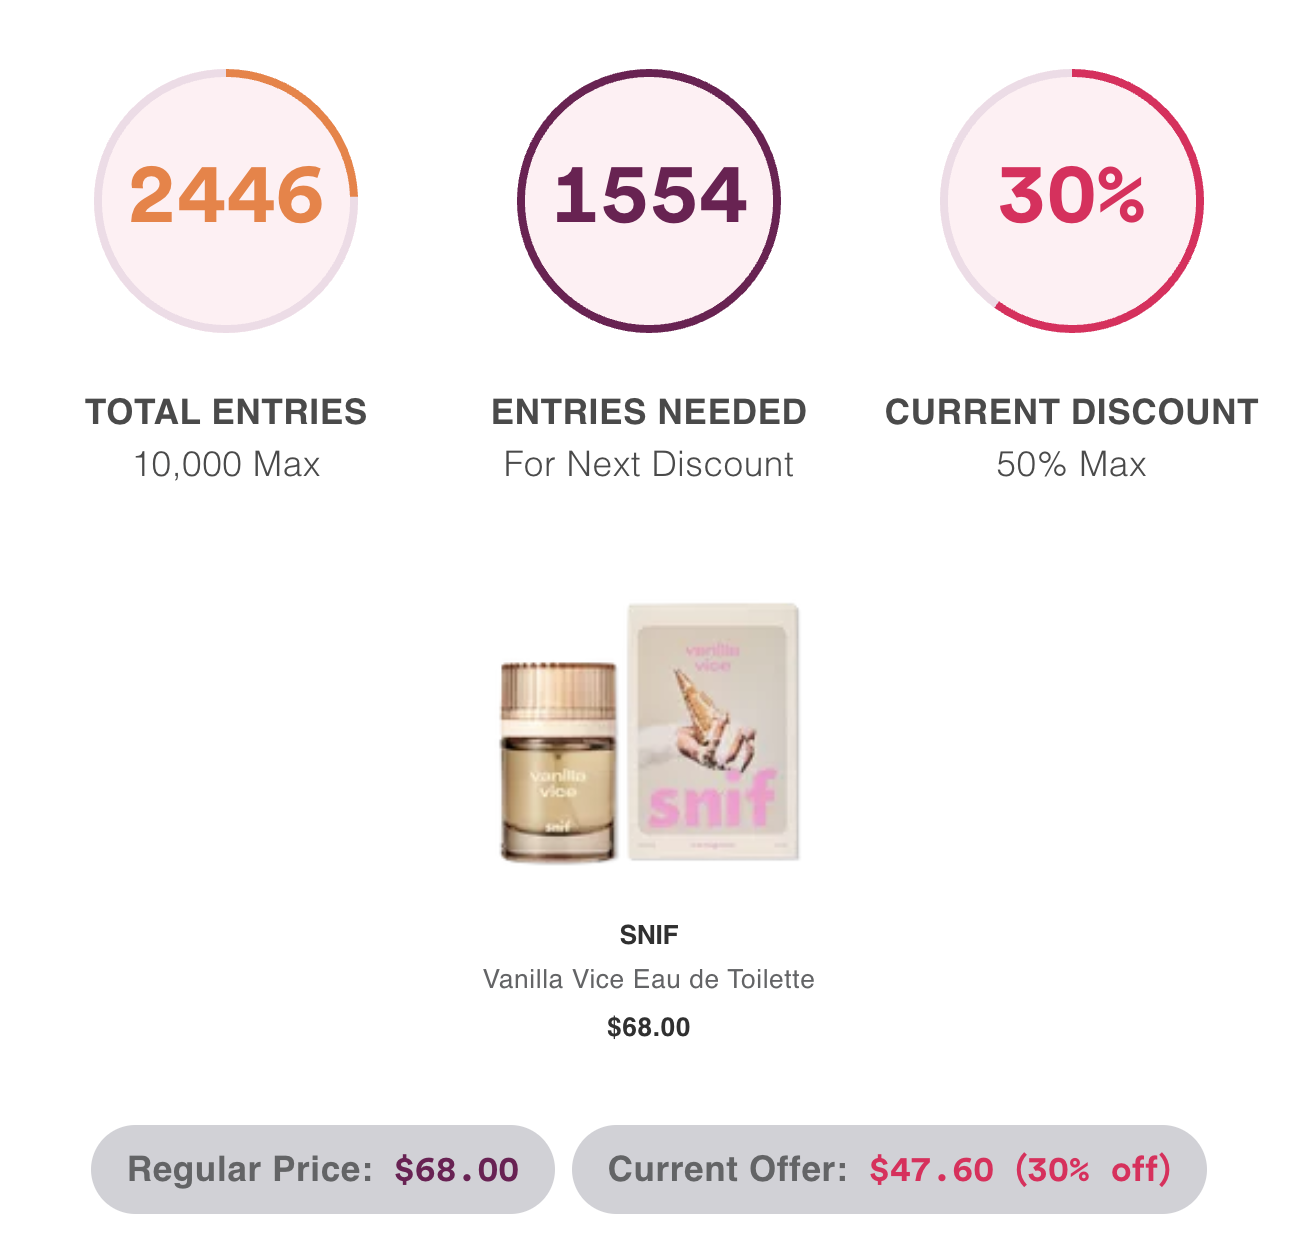Open the SNIF brand link

tap(649, 935)
